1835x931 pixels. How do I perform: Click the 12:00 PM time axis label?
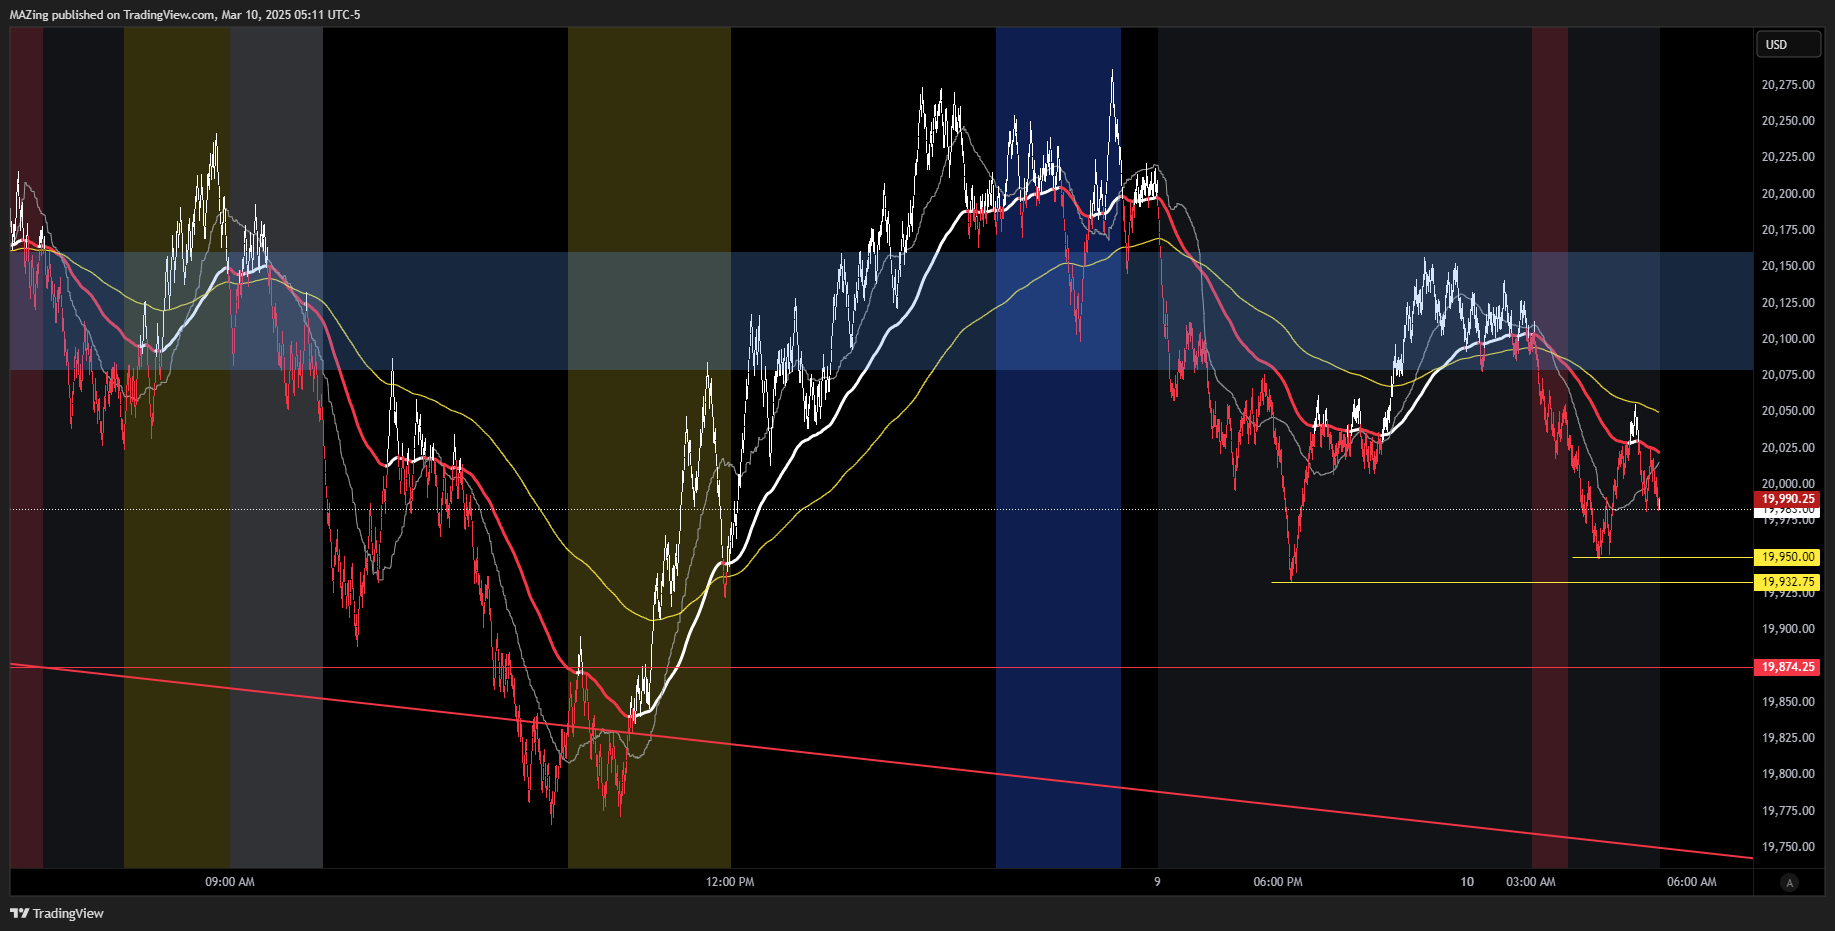(x=730, y=882)
